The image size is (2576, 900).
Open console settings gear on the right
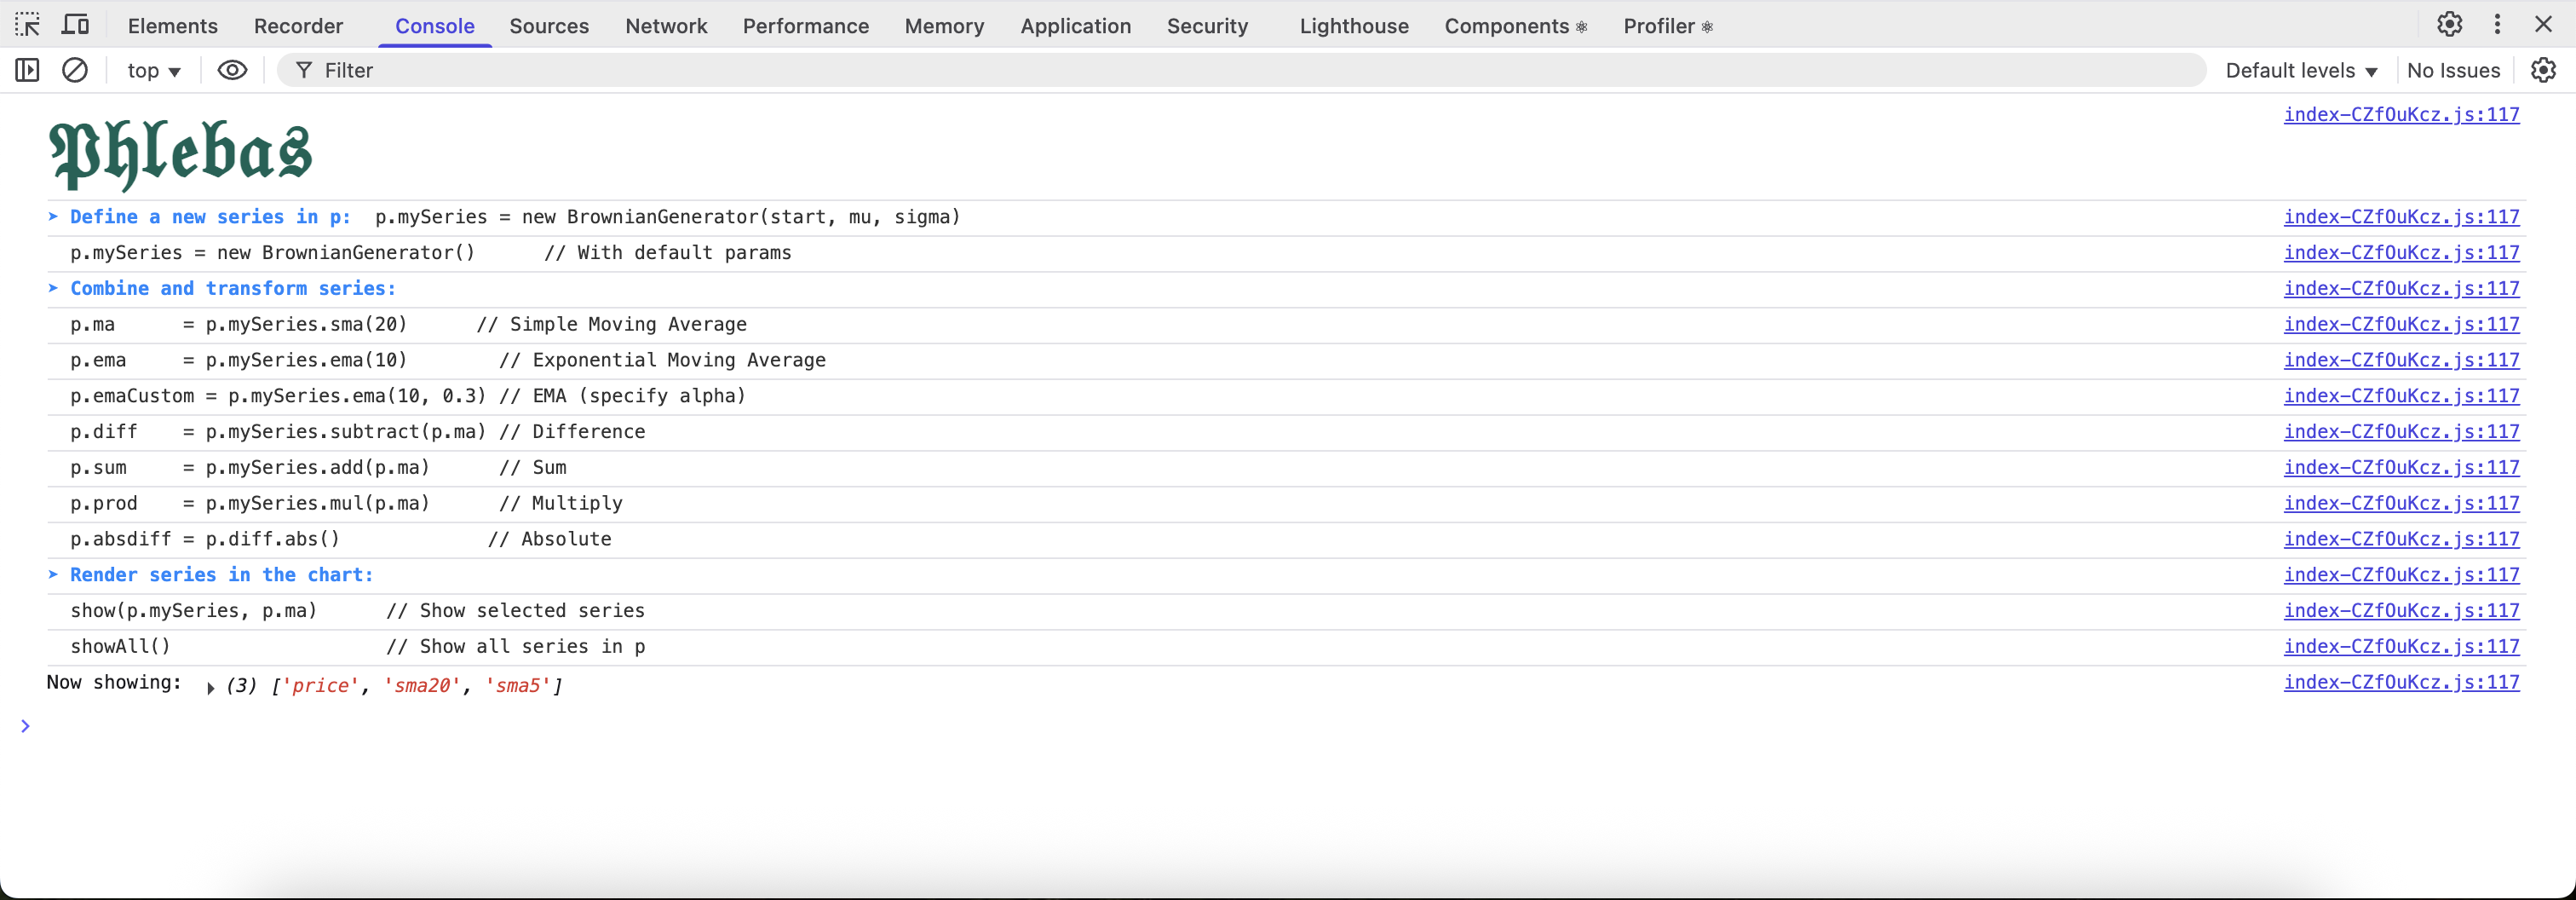[x=2544, y=70]
